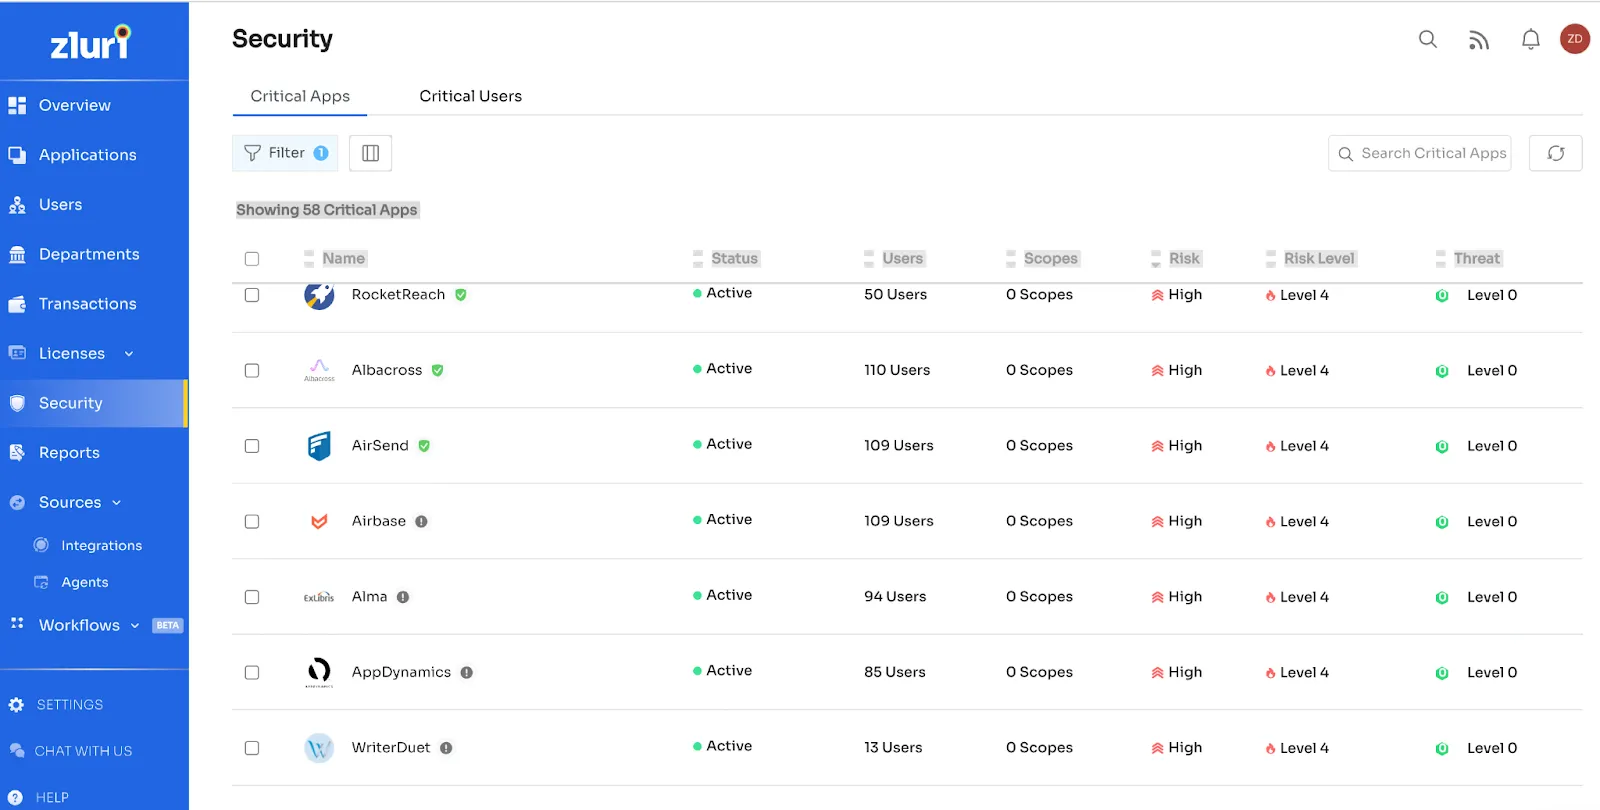The width and height of the screenshot is (1600, 810).
Task: Click the RocketReach app logo
Action: click(319, 295)
